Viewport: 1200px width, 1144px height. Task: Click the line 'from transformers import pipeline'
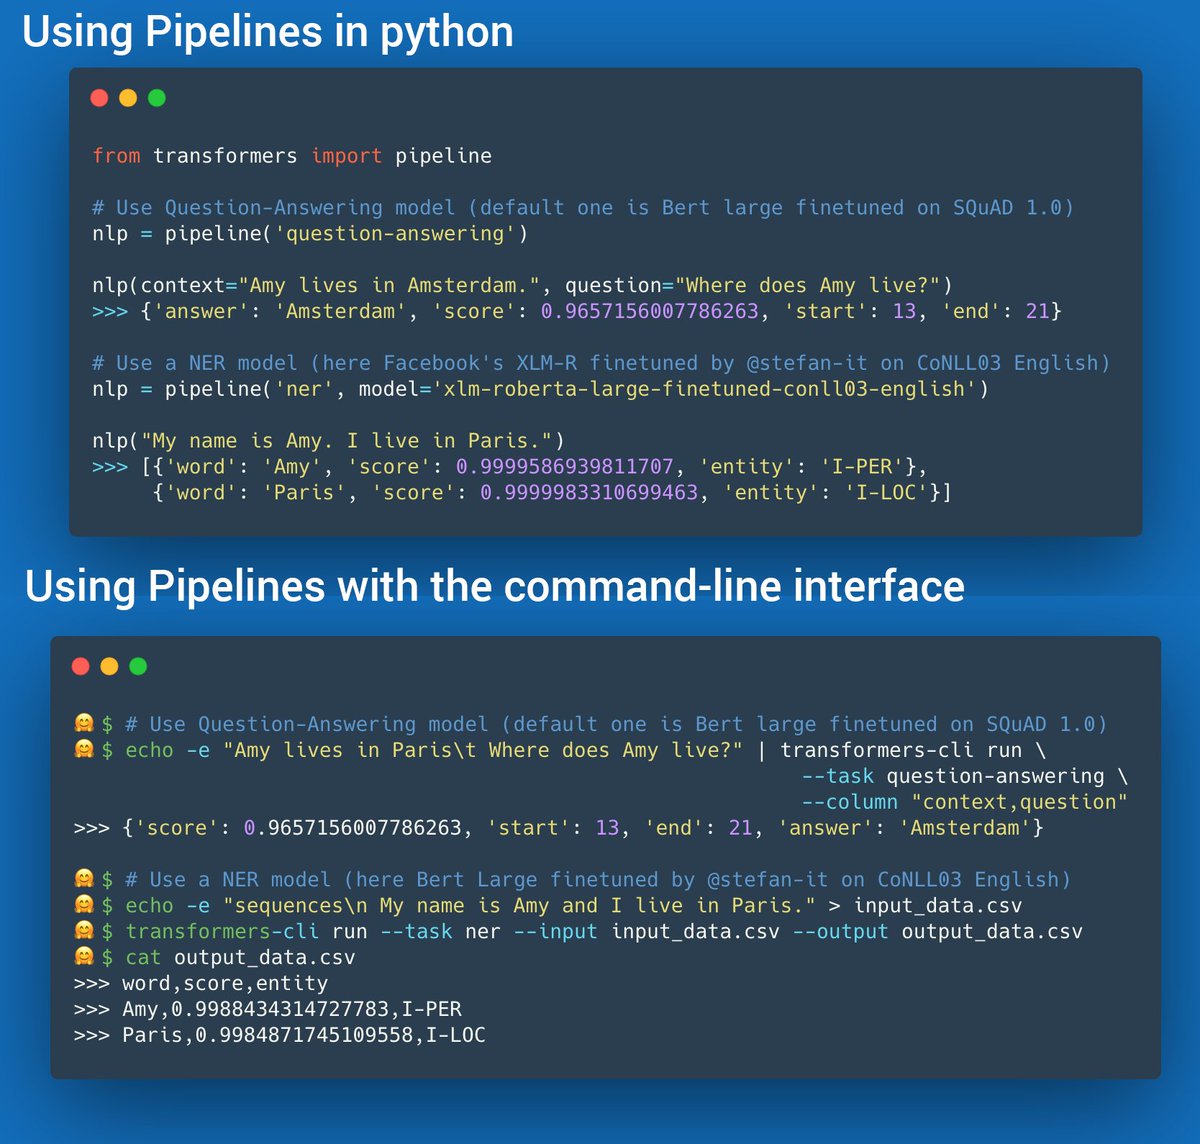292,156
